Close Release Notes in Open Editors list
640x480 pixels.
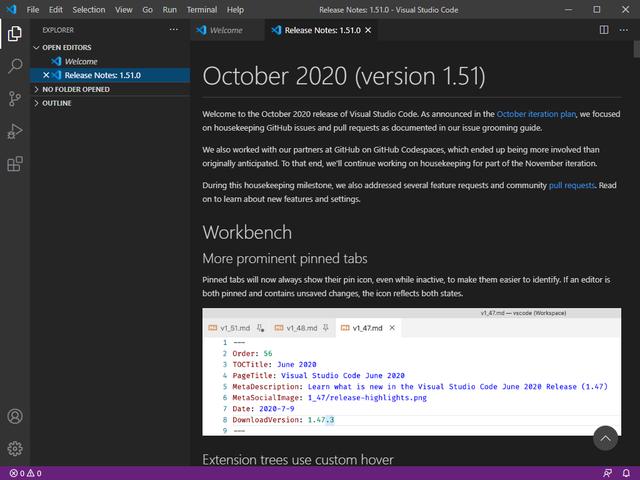[x=46, y=75]
